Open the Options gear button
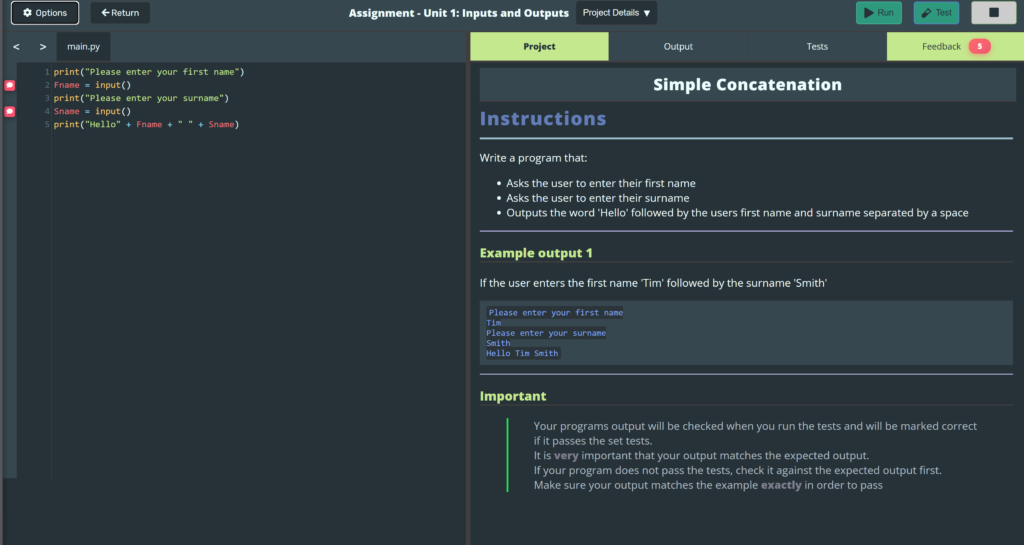1024x545 pixels. 45,13
